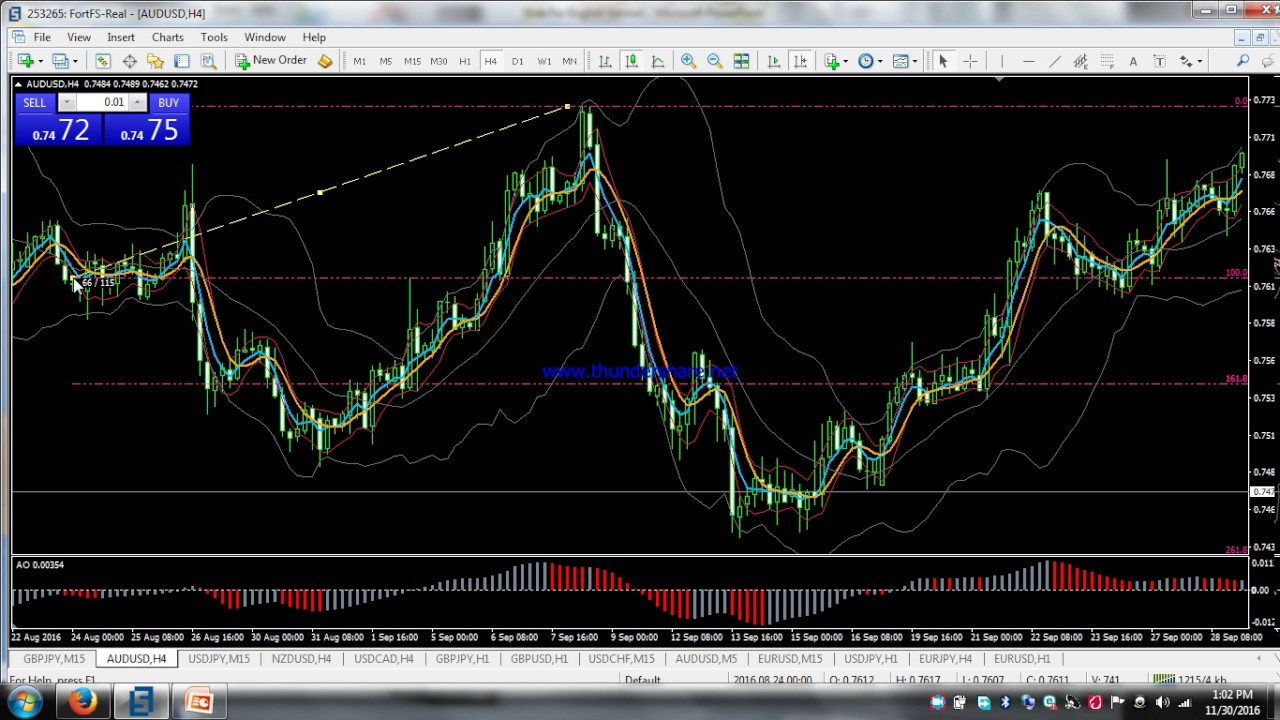Switch chart to H1 timeframe
1280x720 pixels.
click(465, 61)
